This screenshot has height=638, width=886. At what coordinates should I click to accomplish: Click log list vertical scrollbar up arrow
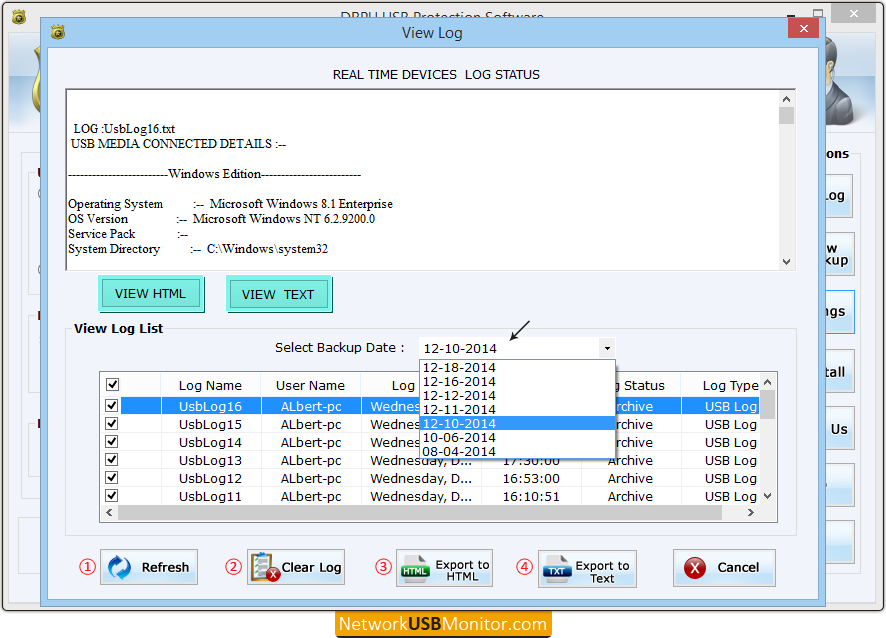tap(767, 383)
